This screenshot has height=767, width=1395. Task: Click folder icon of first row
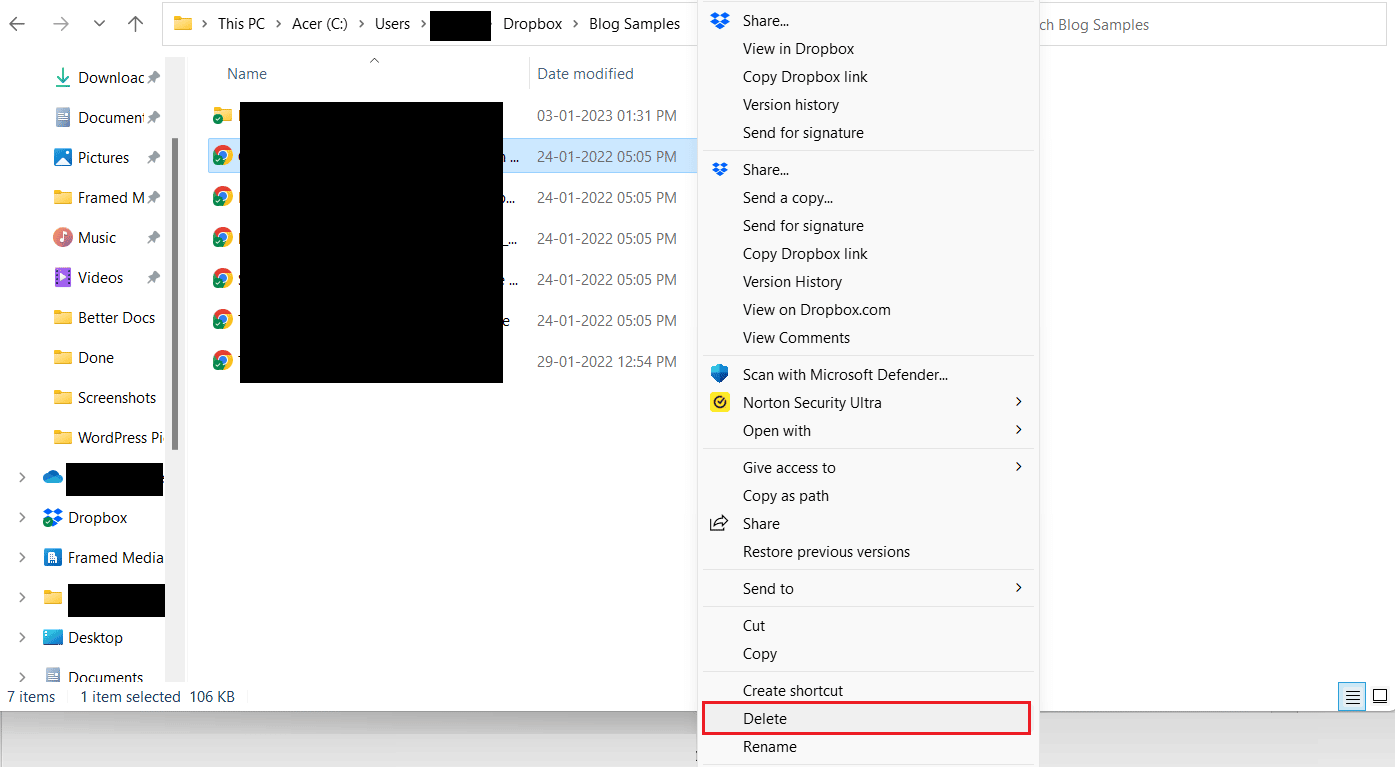222,116
